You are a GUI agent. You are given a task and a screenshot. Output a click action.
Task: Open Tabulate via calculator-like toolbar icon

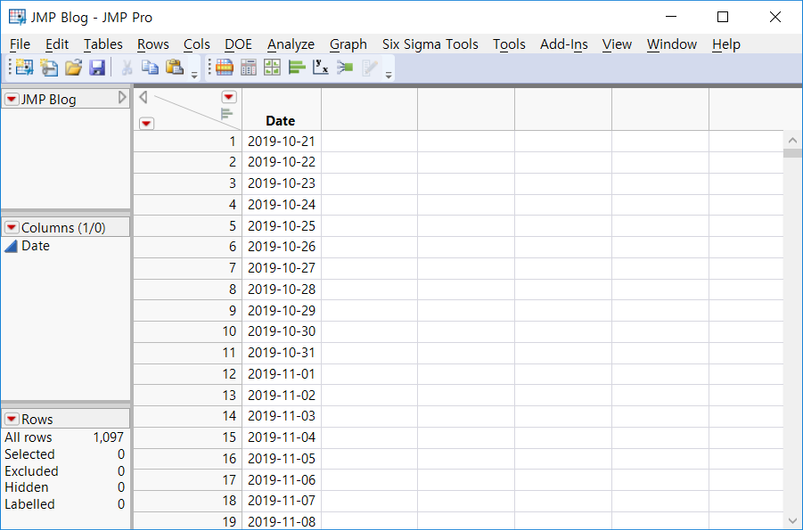pos(248,67)
